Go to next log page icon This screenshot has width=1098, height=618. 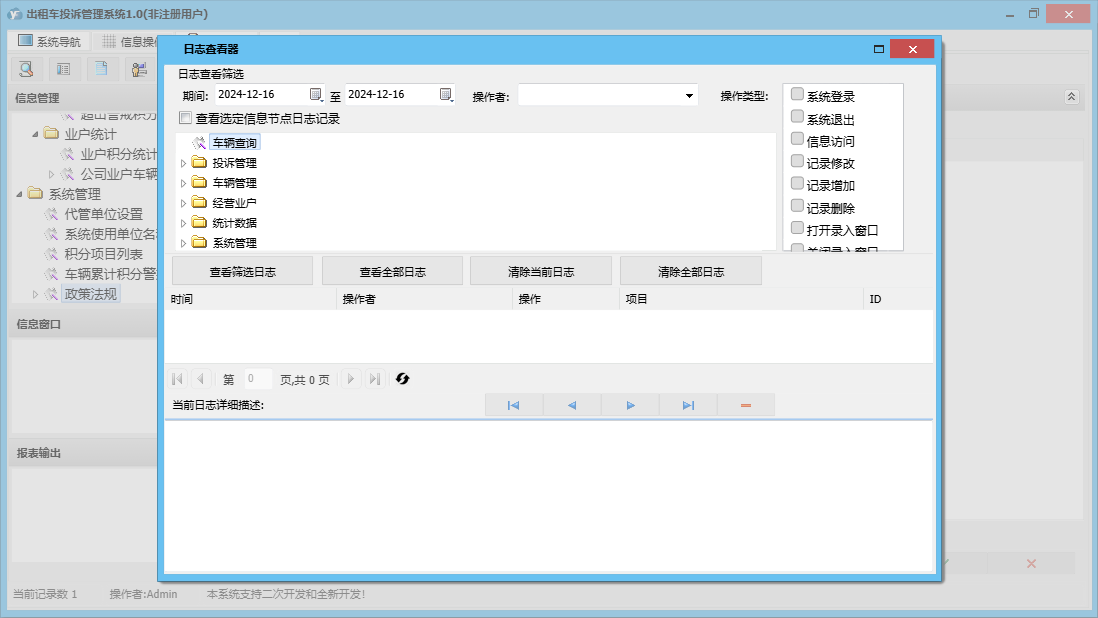[351, 379]
